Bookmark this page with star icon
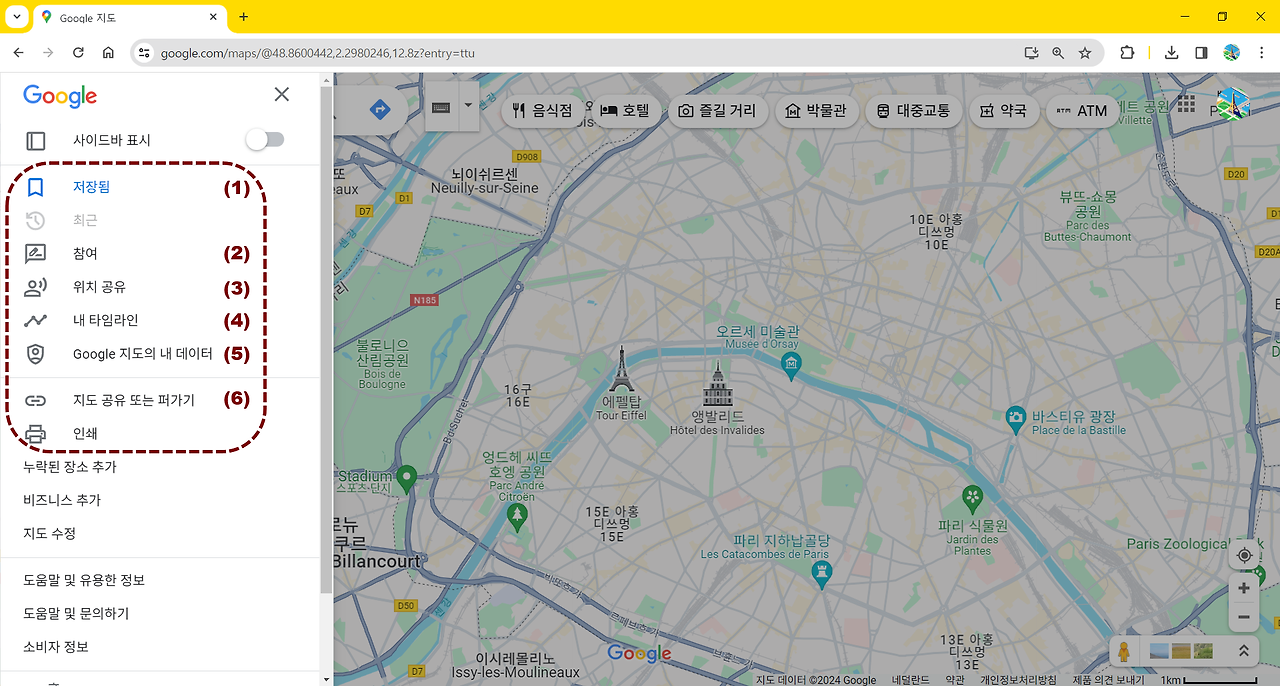The width and height of the screenshot is (1280, 686). (x=1085, y=53)
